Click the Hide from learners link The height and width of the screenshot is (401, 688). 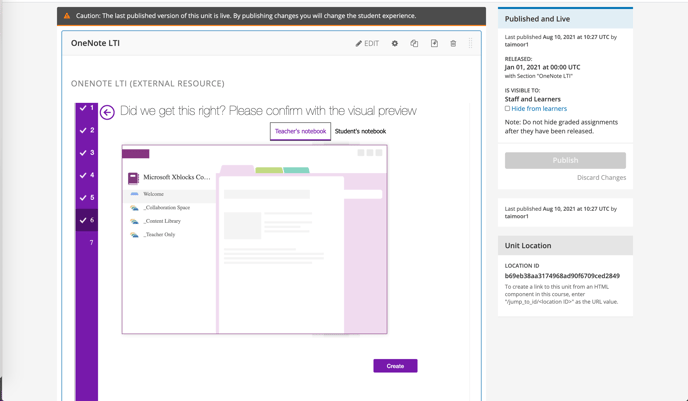539,108
